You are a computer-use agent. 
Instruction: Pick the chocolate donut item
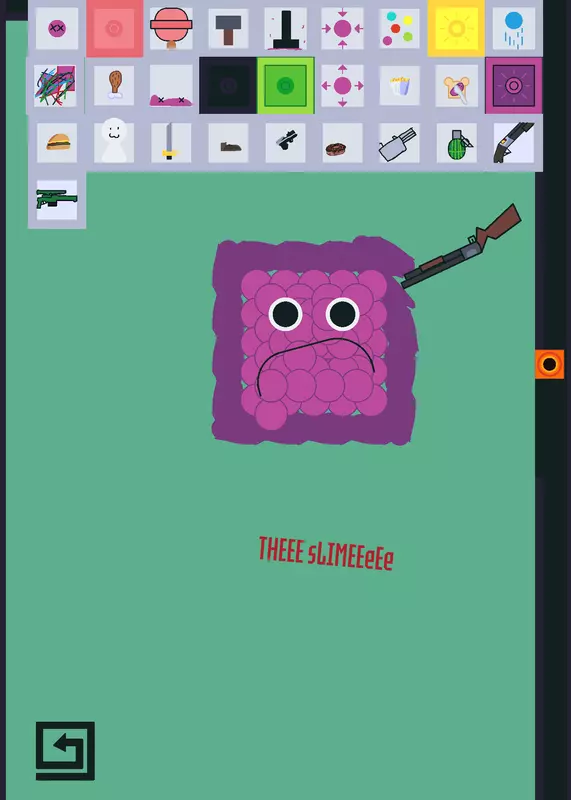click(x=342, y=143)
